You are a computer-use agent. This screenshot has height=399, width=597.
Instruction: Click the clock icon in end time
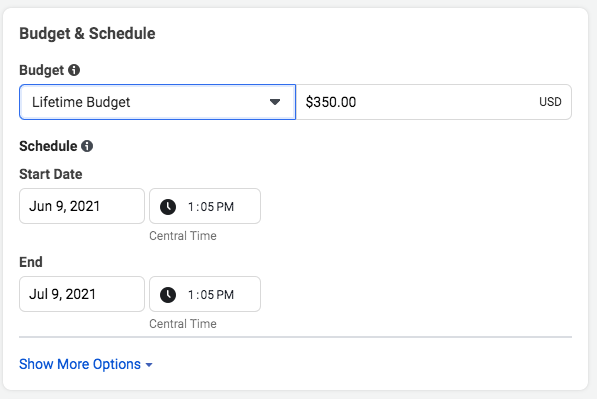click(x=168, y=295)
